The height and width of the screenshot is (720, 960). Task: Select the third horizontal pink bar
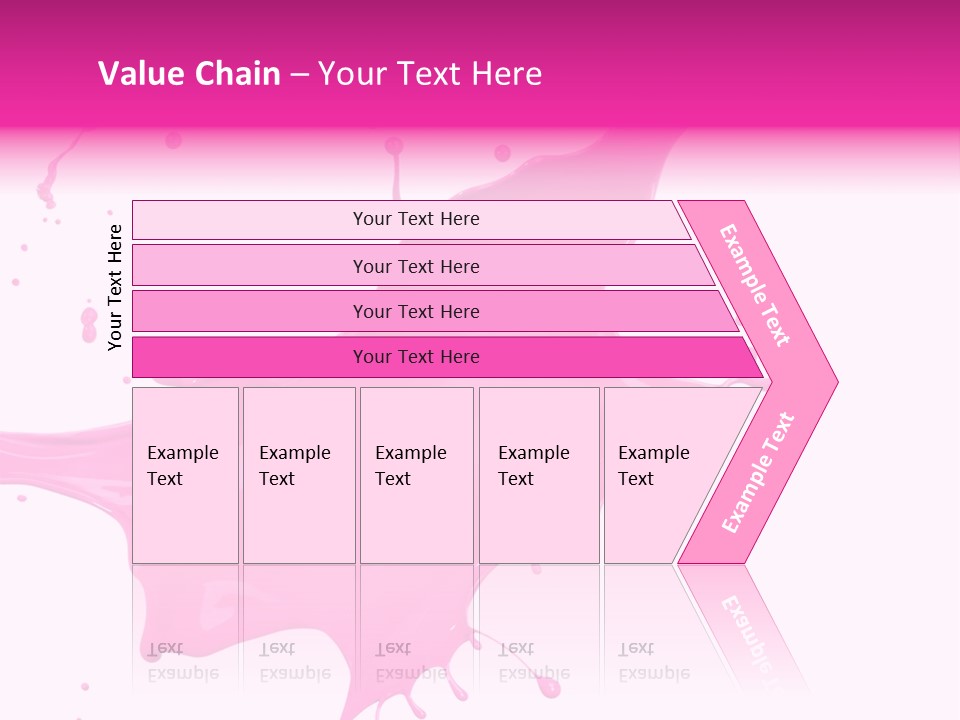tap(416, 311)
